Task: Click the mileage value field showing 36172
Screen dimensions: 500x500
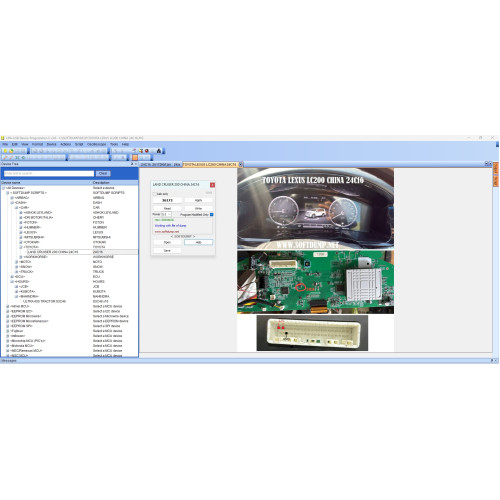Action: pyautogui.click(x=167, y=200)
